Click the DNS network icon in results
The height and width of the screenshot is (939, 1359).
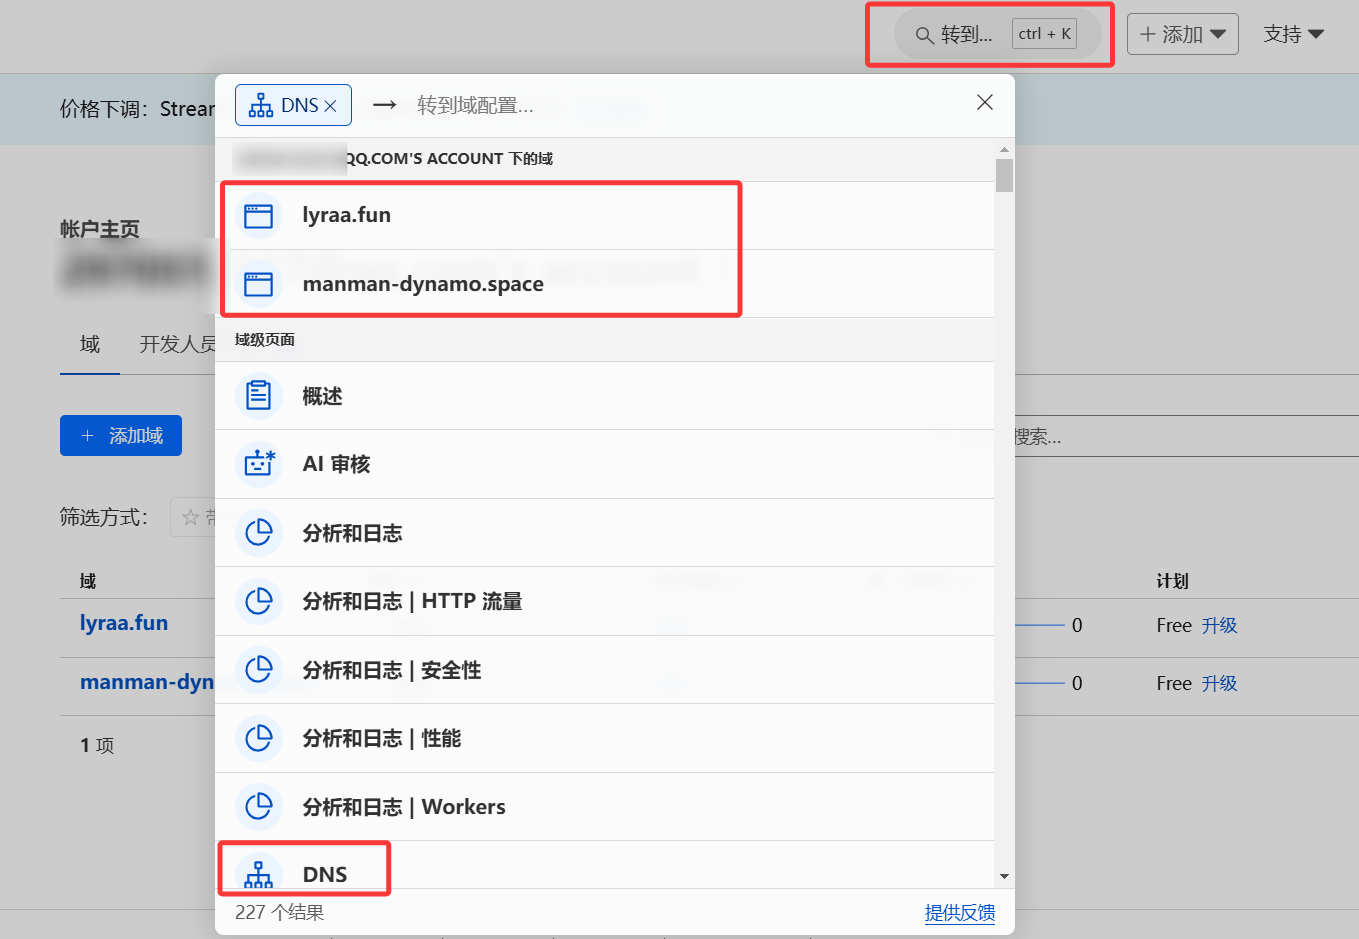click(x=259, y=873)
